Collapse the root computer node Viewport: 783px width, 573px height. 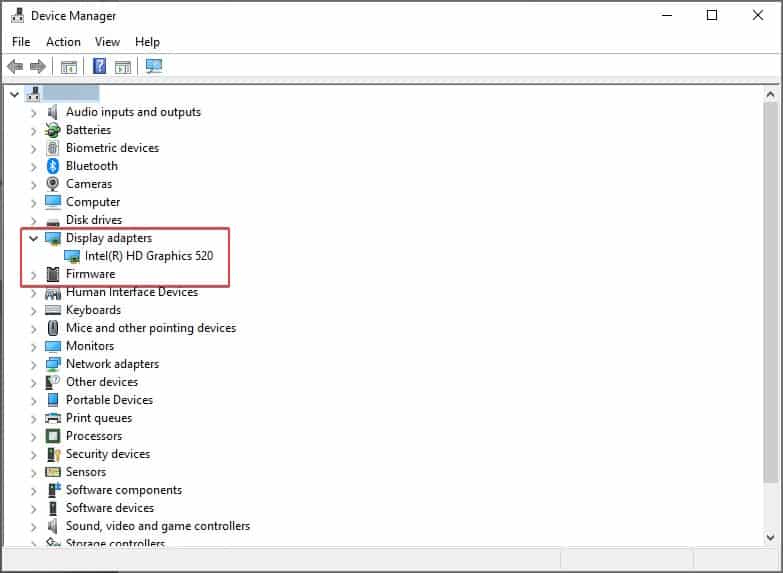[14, 94]
